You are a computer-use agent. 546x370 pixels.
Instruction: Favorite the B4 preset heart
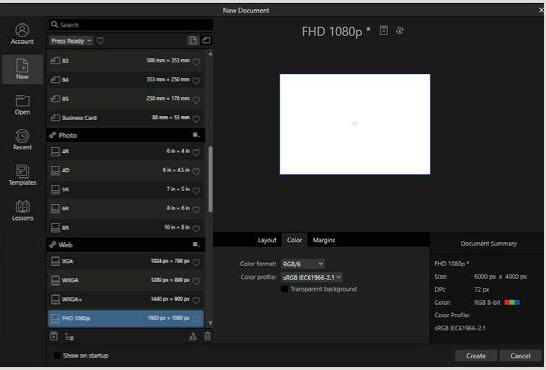pos(196,81)
